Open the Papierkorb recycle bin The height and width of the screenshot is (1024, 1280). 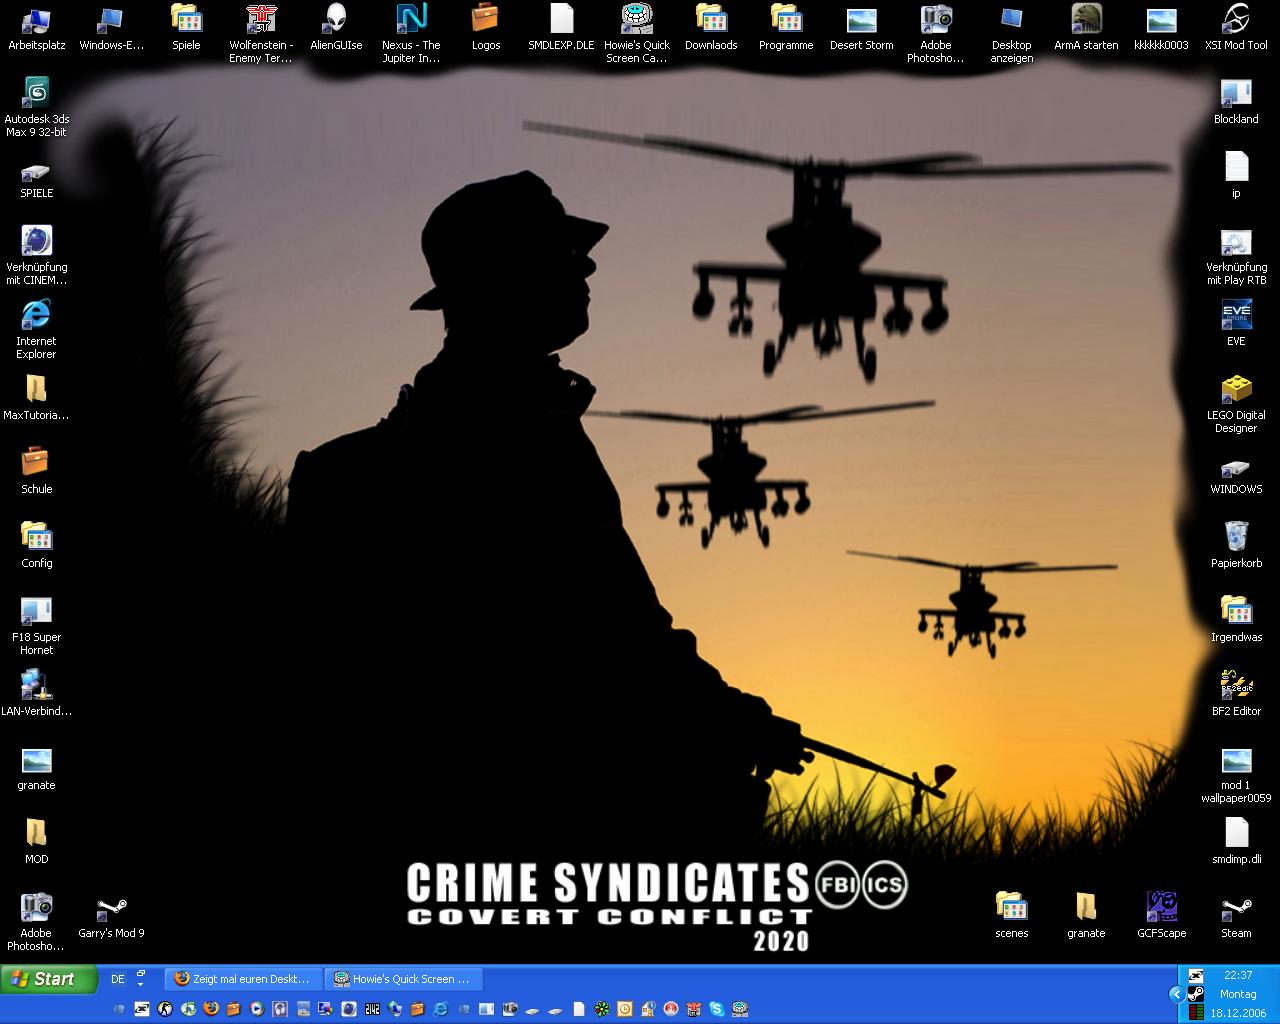[x=1236, y=546]
